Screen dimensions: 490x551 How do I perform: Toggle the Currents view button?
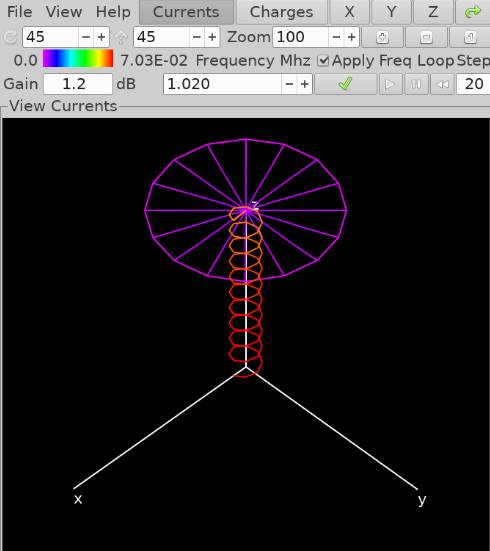(186, 12)
